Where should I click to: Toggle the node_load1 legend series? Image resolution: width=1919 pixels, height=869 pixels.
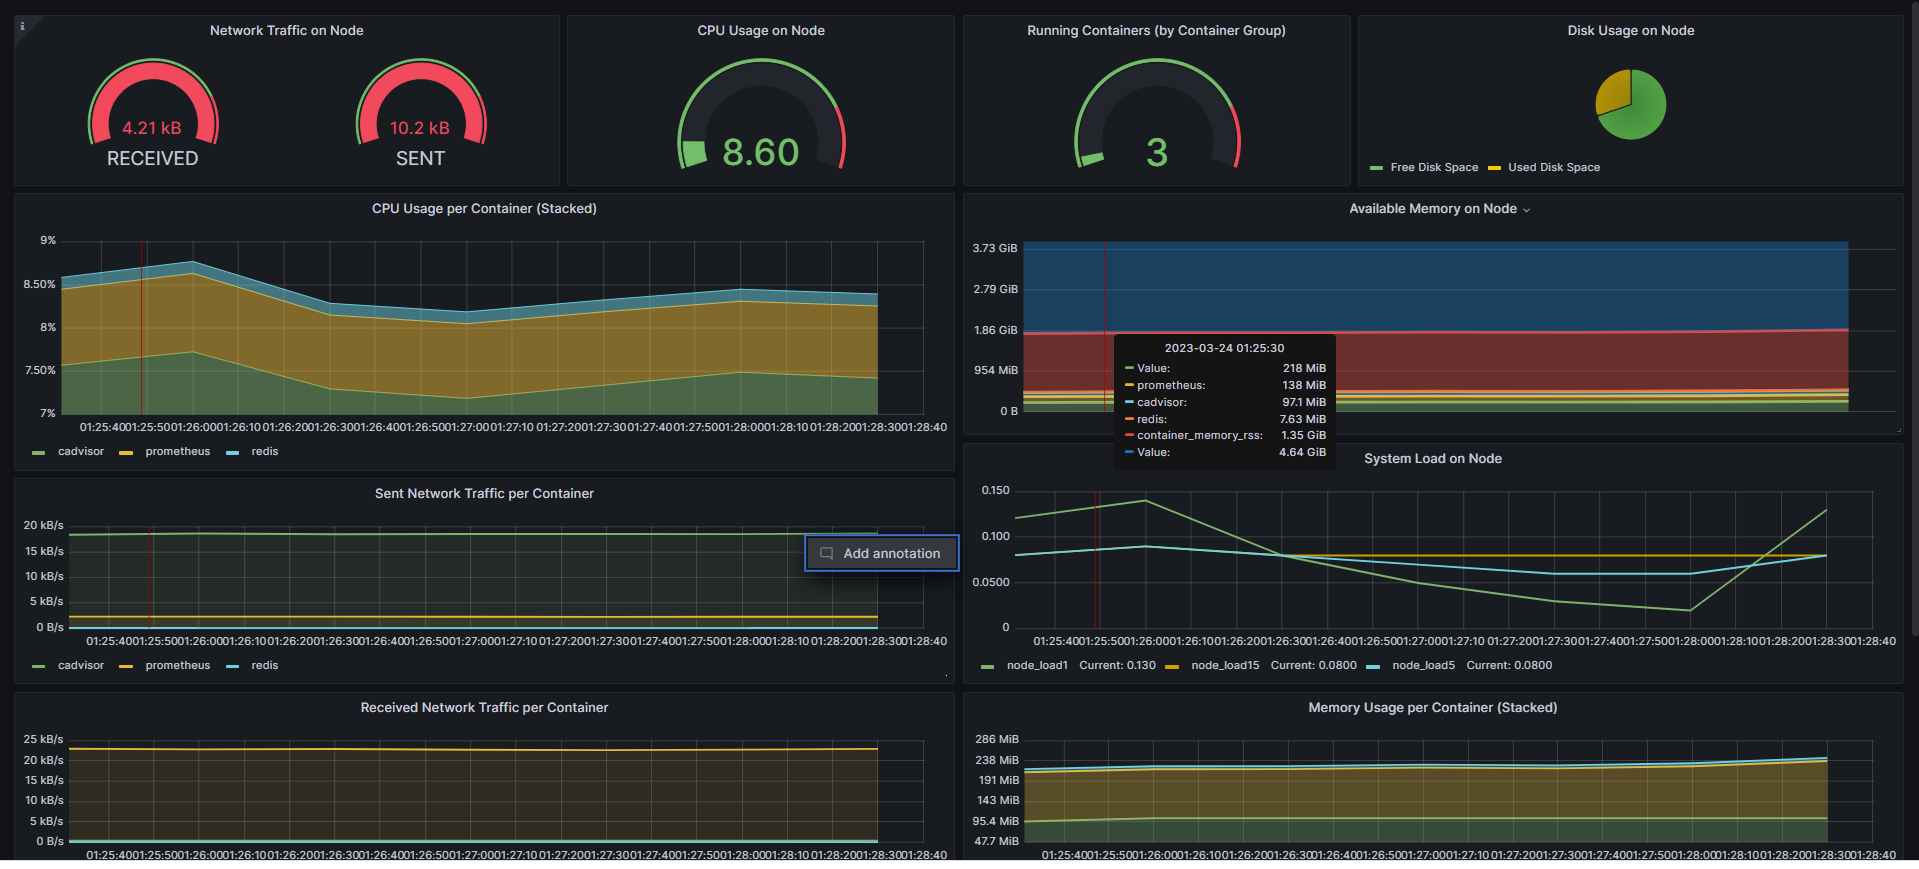coord(1037,666)
